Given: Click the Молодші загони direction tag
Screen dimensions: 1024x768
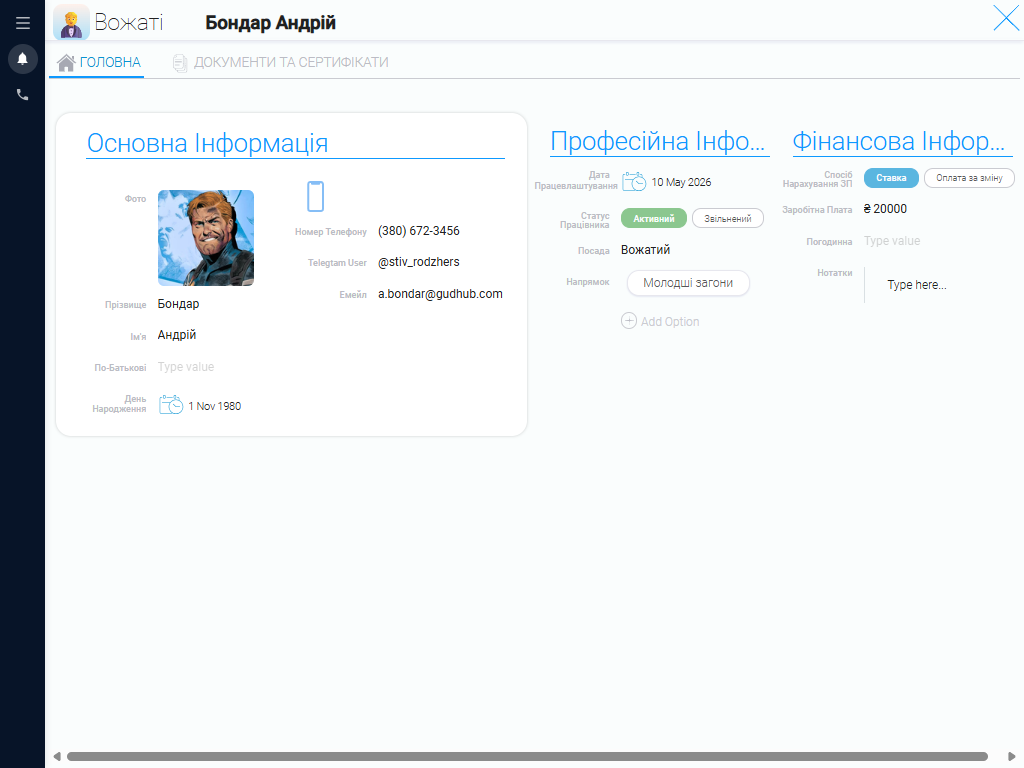Looking at the screenshot, I should [688, 283].
